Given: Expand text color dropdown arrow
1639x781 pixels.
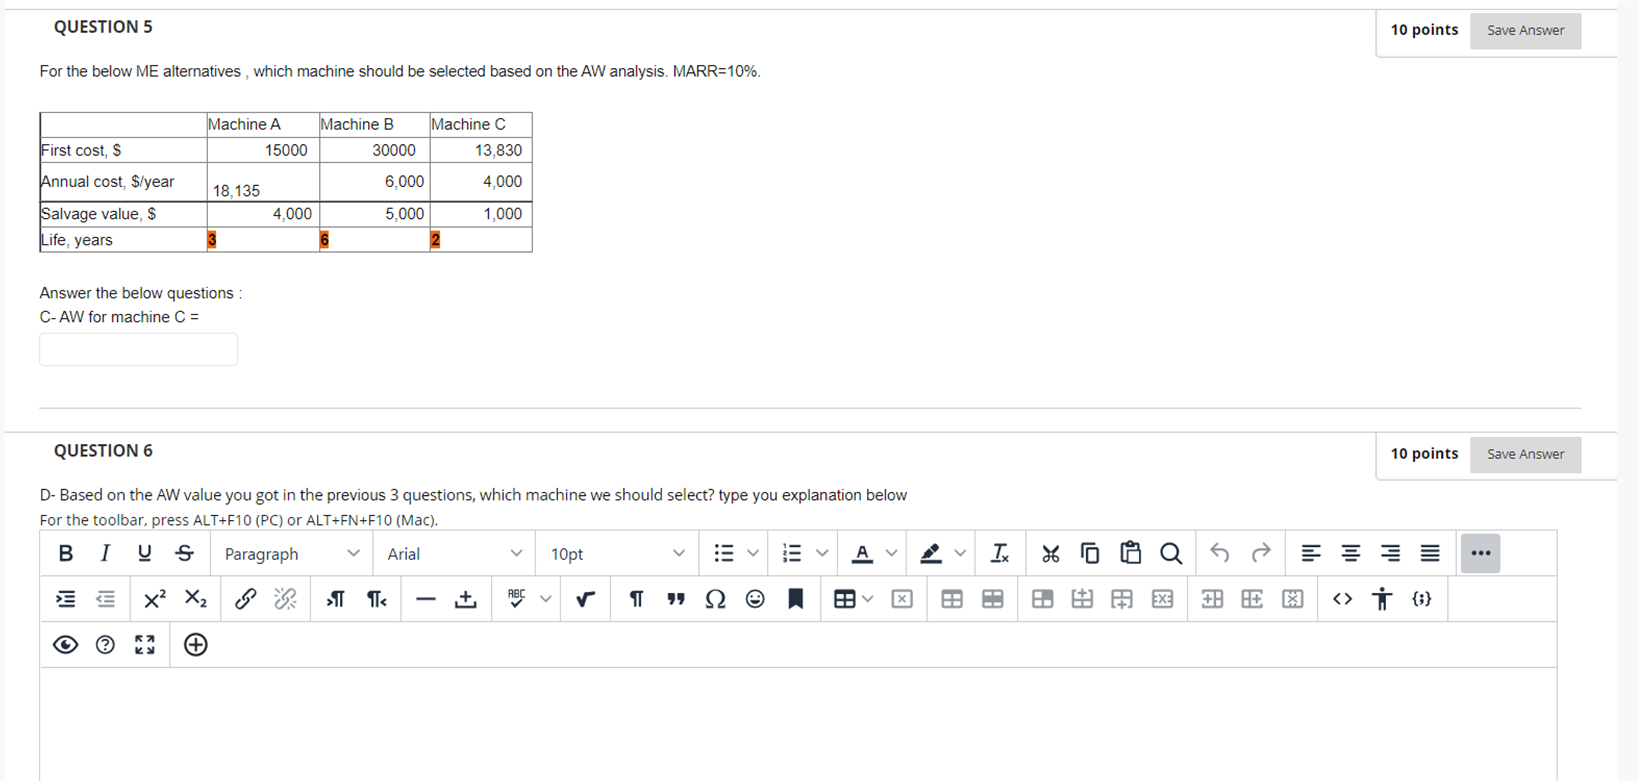Looking at the screenshot, I should pos(891,553).
